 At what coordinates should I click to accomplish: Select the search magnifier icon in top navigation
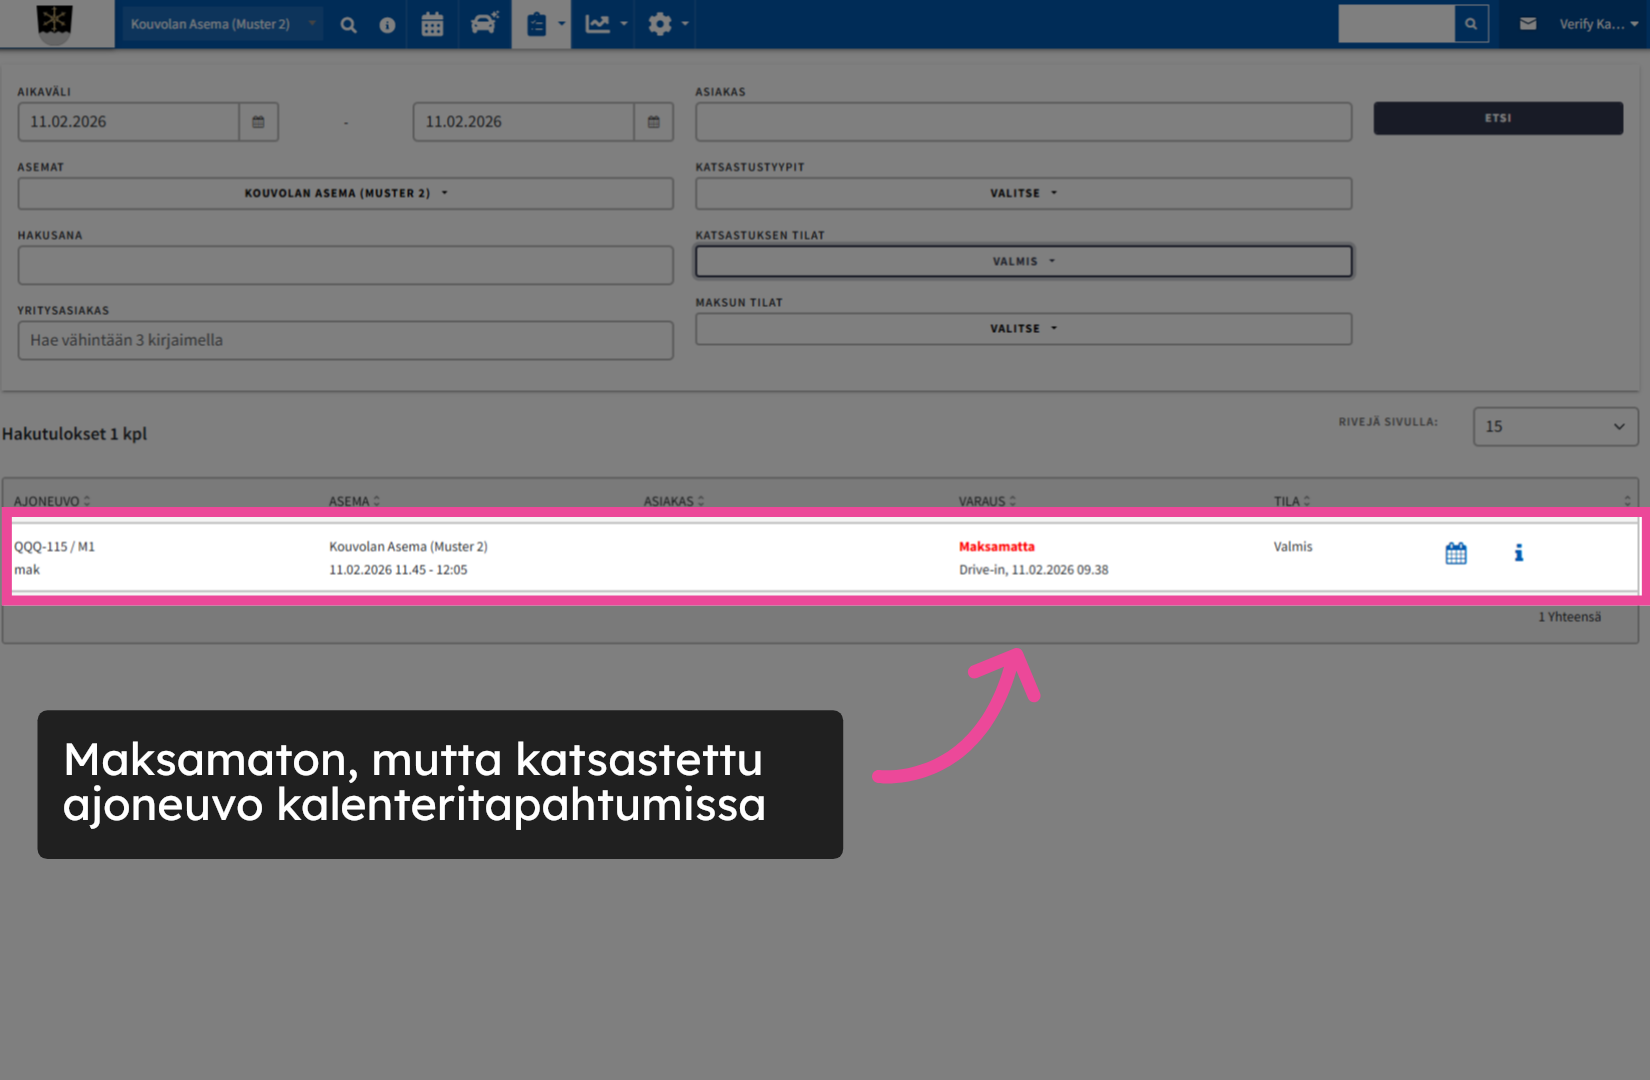pos(348,24)
